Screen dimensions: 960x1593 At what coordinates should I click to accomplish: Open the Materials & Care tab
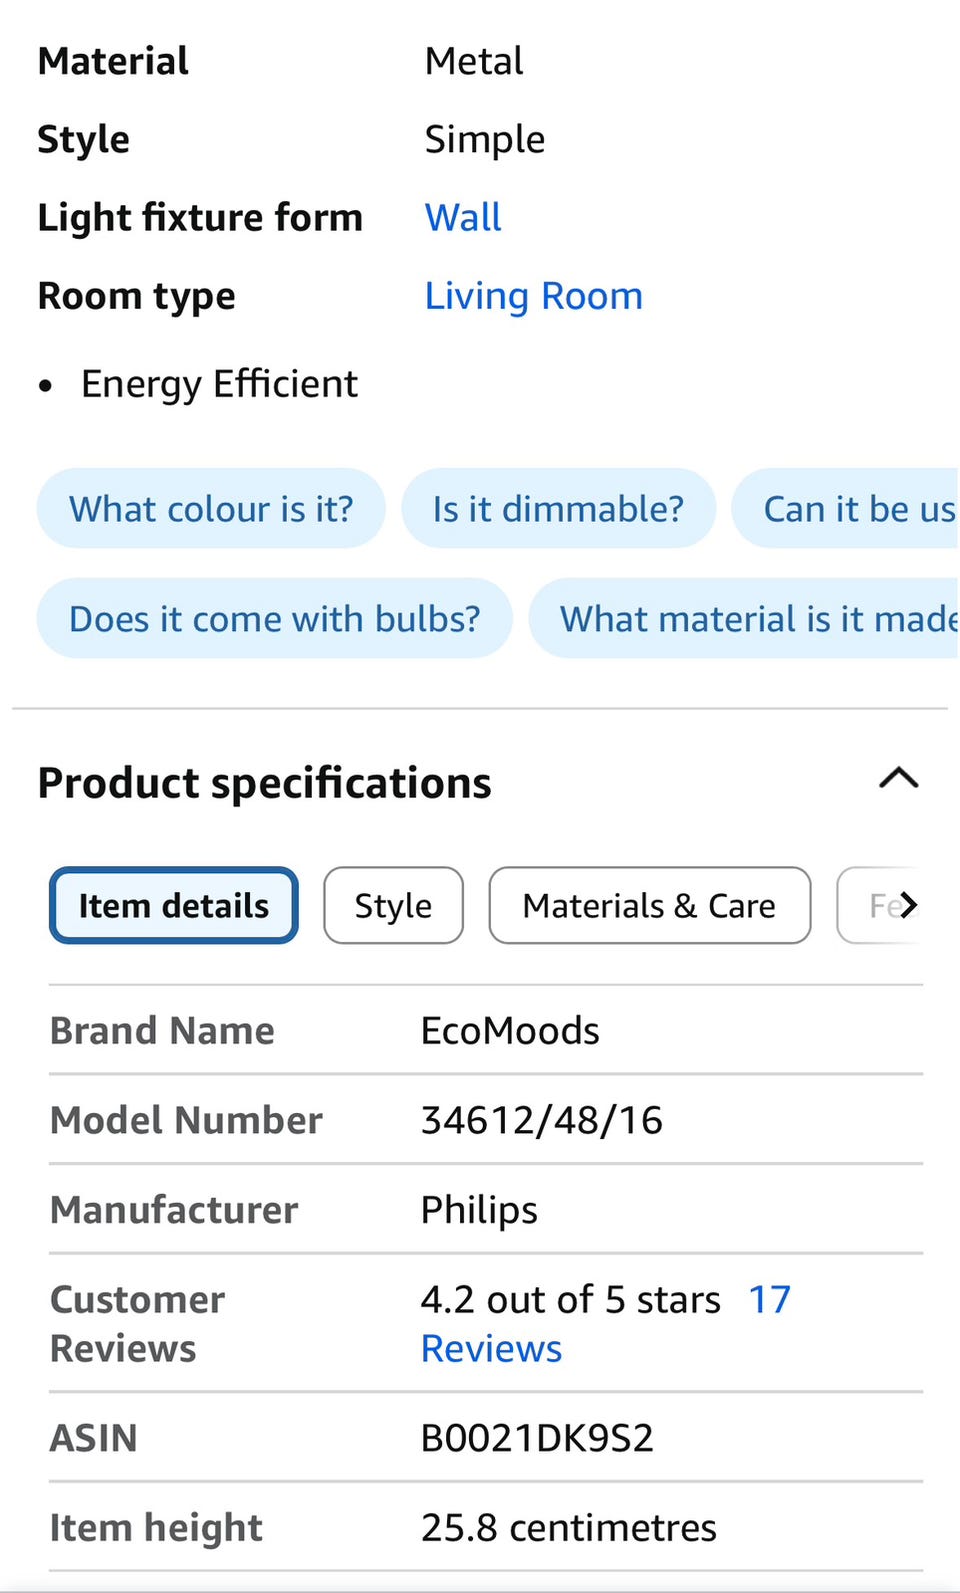[x=649, y=905]
